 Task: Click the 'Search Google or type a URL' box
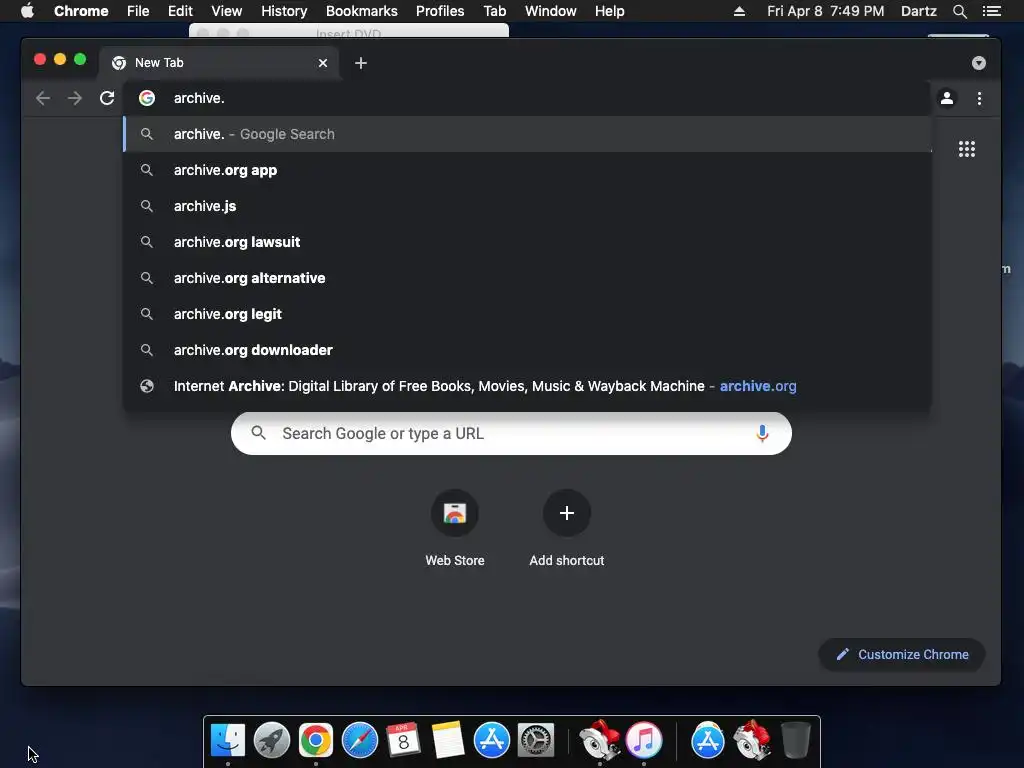tap(511, 434)
